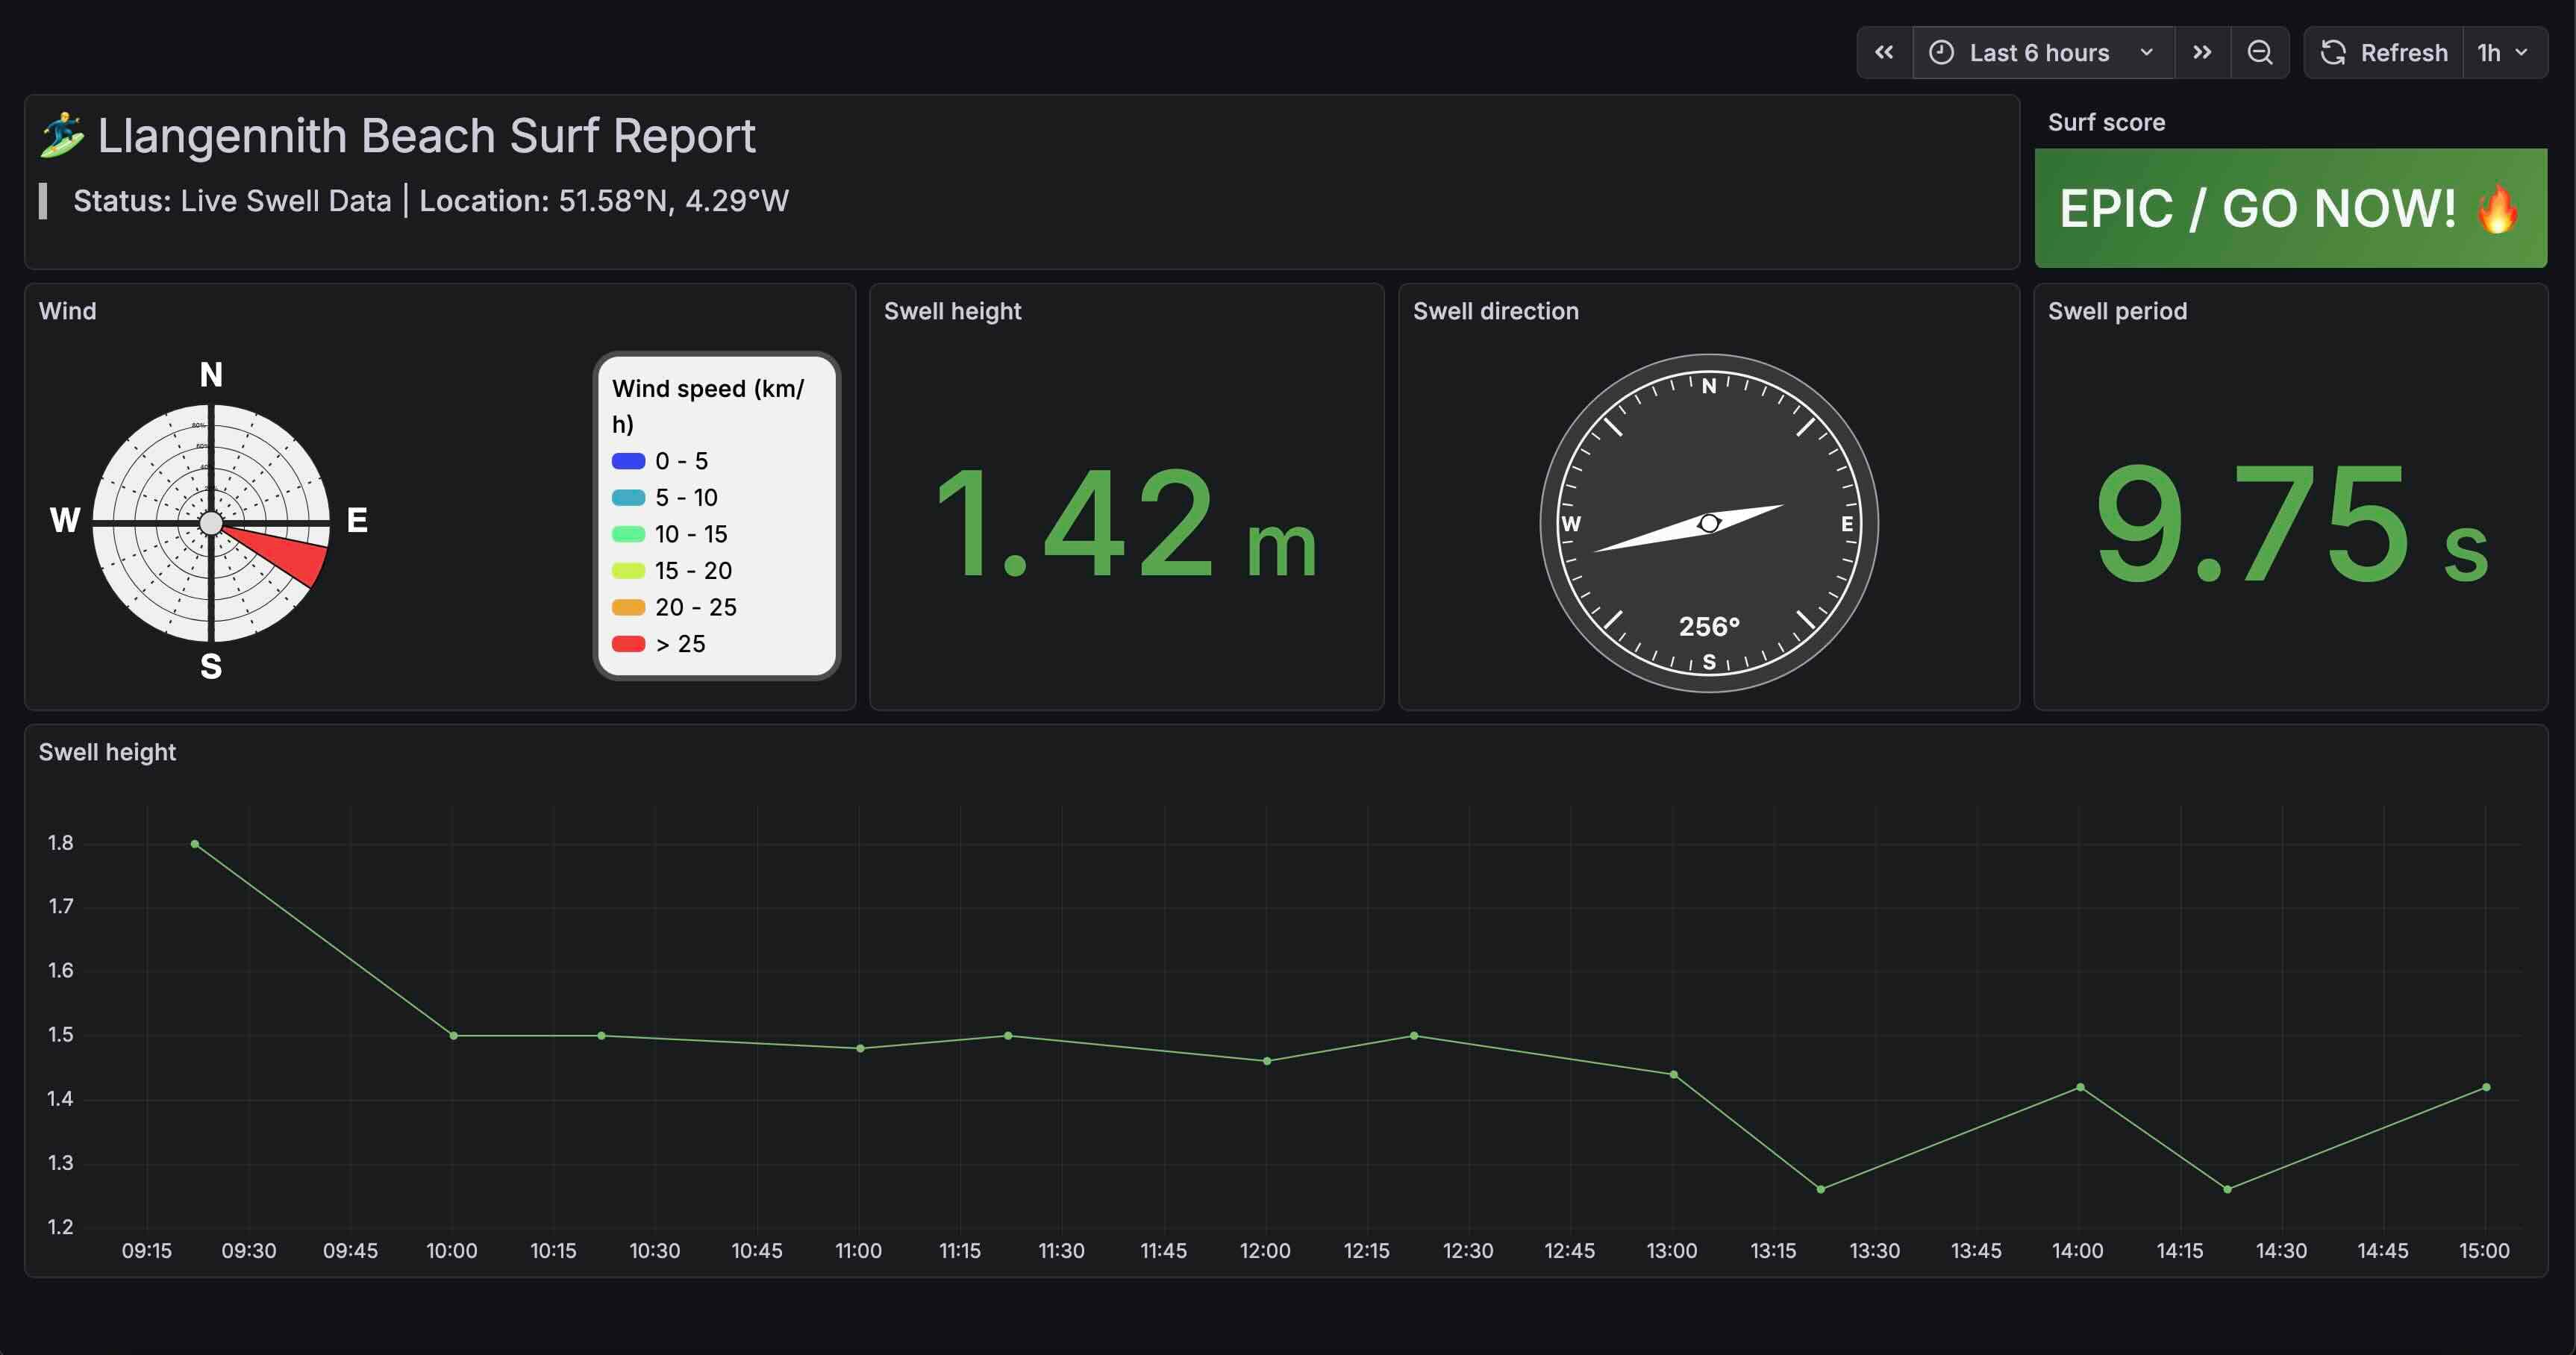Open the Swell period panel title menu
2576x1355 pixels.
(x=2116, y=311)
